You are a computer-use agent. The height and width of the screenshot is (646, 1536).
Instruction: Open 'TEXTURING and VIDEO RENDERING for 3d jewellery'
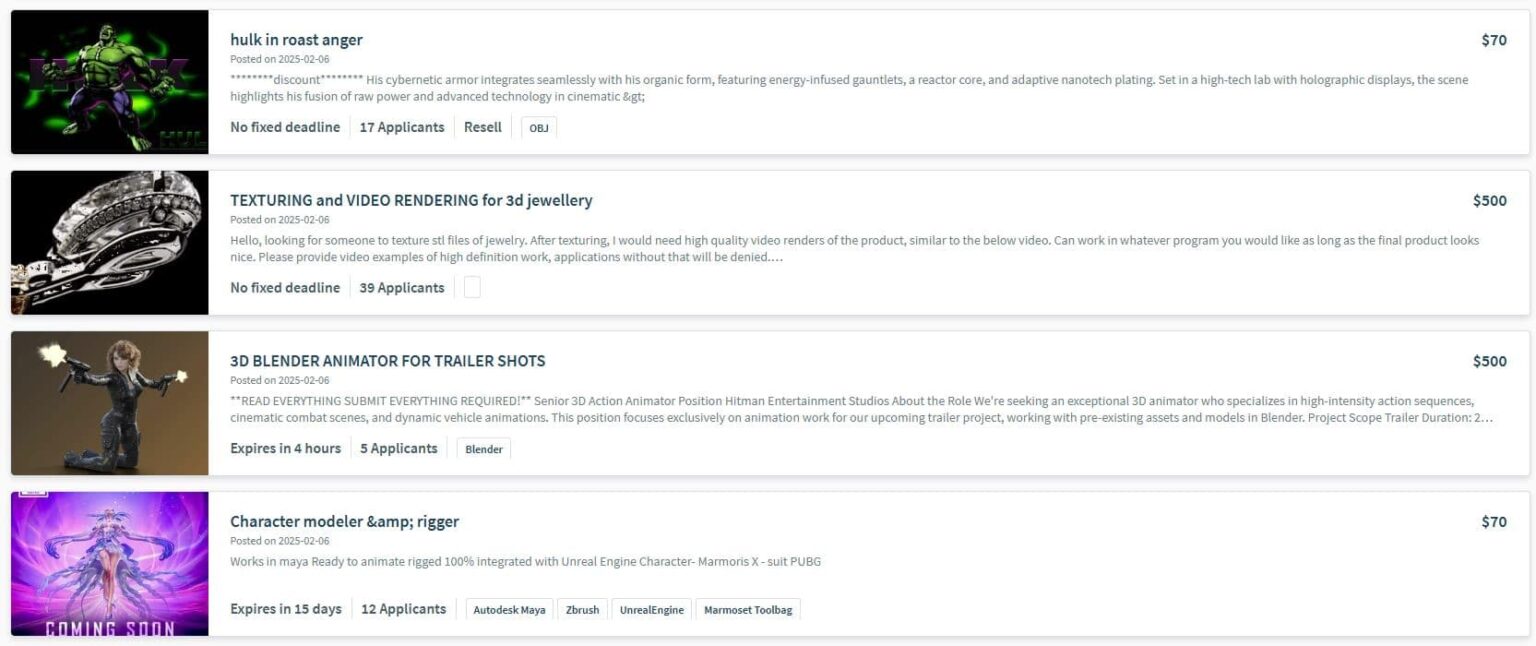[x=411, y=200]
